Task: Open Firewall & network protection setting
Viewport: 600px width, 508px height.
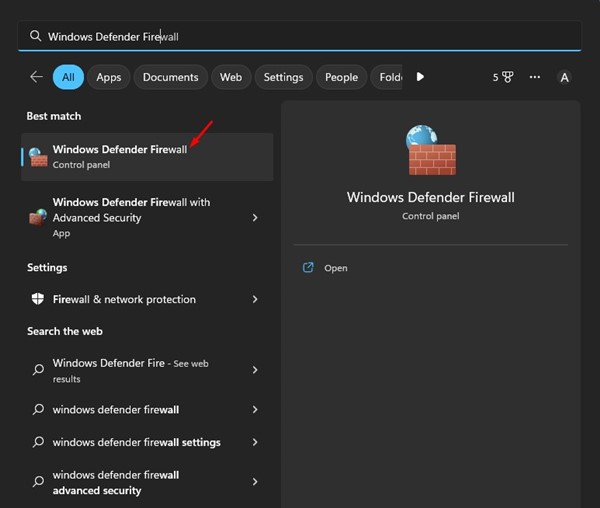Action: click(147, 299)
